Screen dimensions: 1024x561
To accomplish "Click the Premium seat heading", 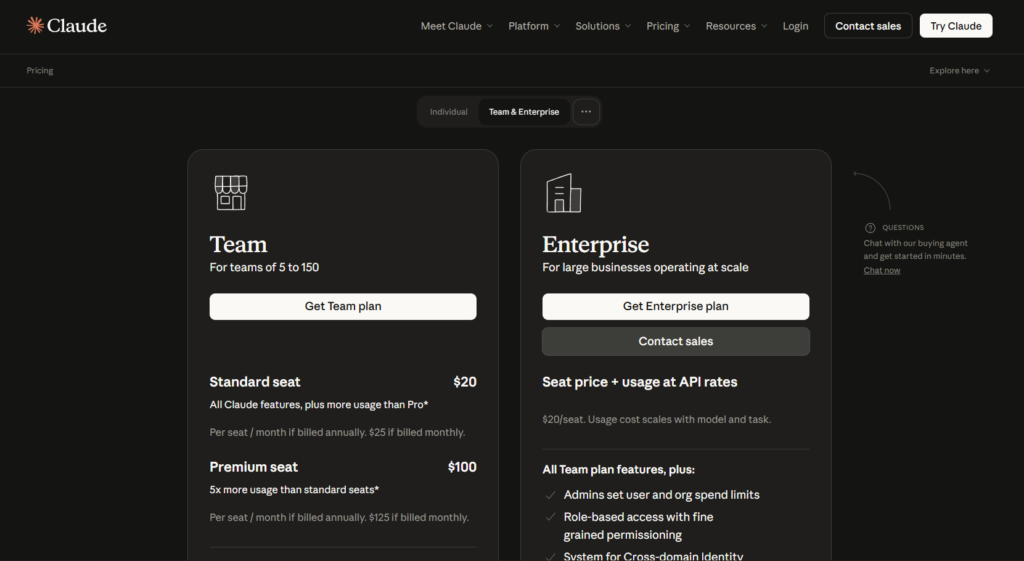I will [253, 467].
